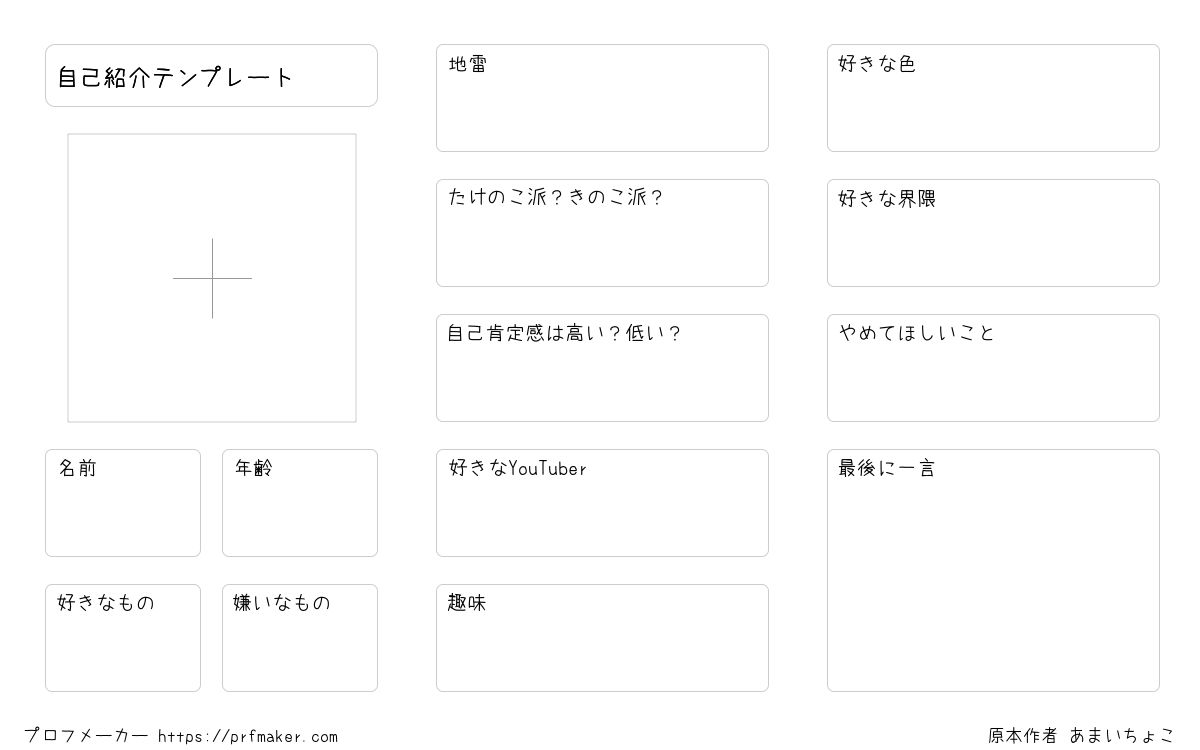1200x750 pixels.
Task: Click the profile picture placeholder square
Action: [212, 278]
